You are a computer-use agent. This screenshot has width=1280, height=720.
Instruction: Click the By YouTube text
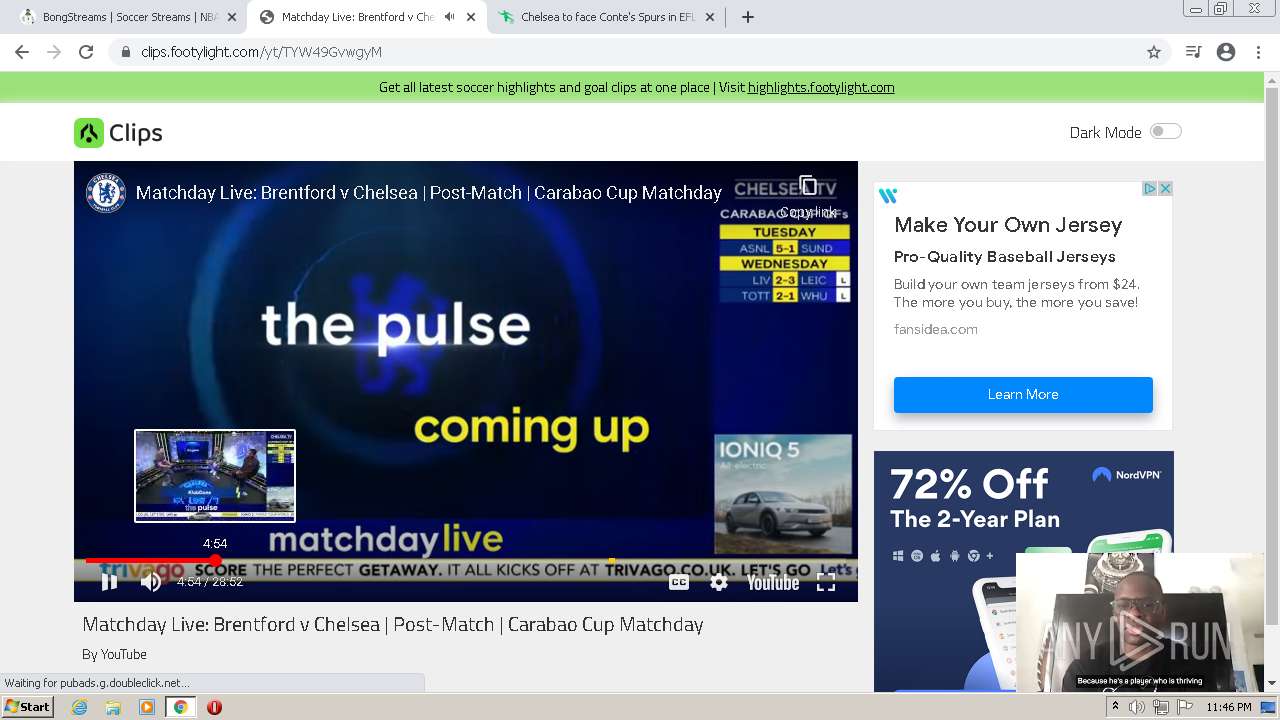(114, 654)
